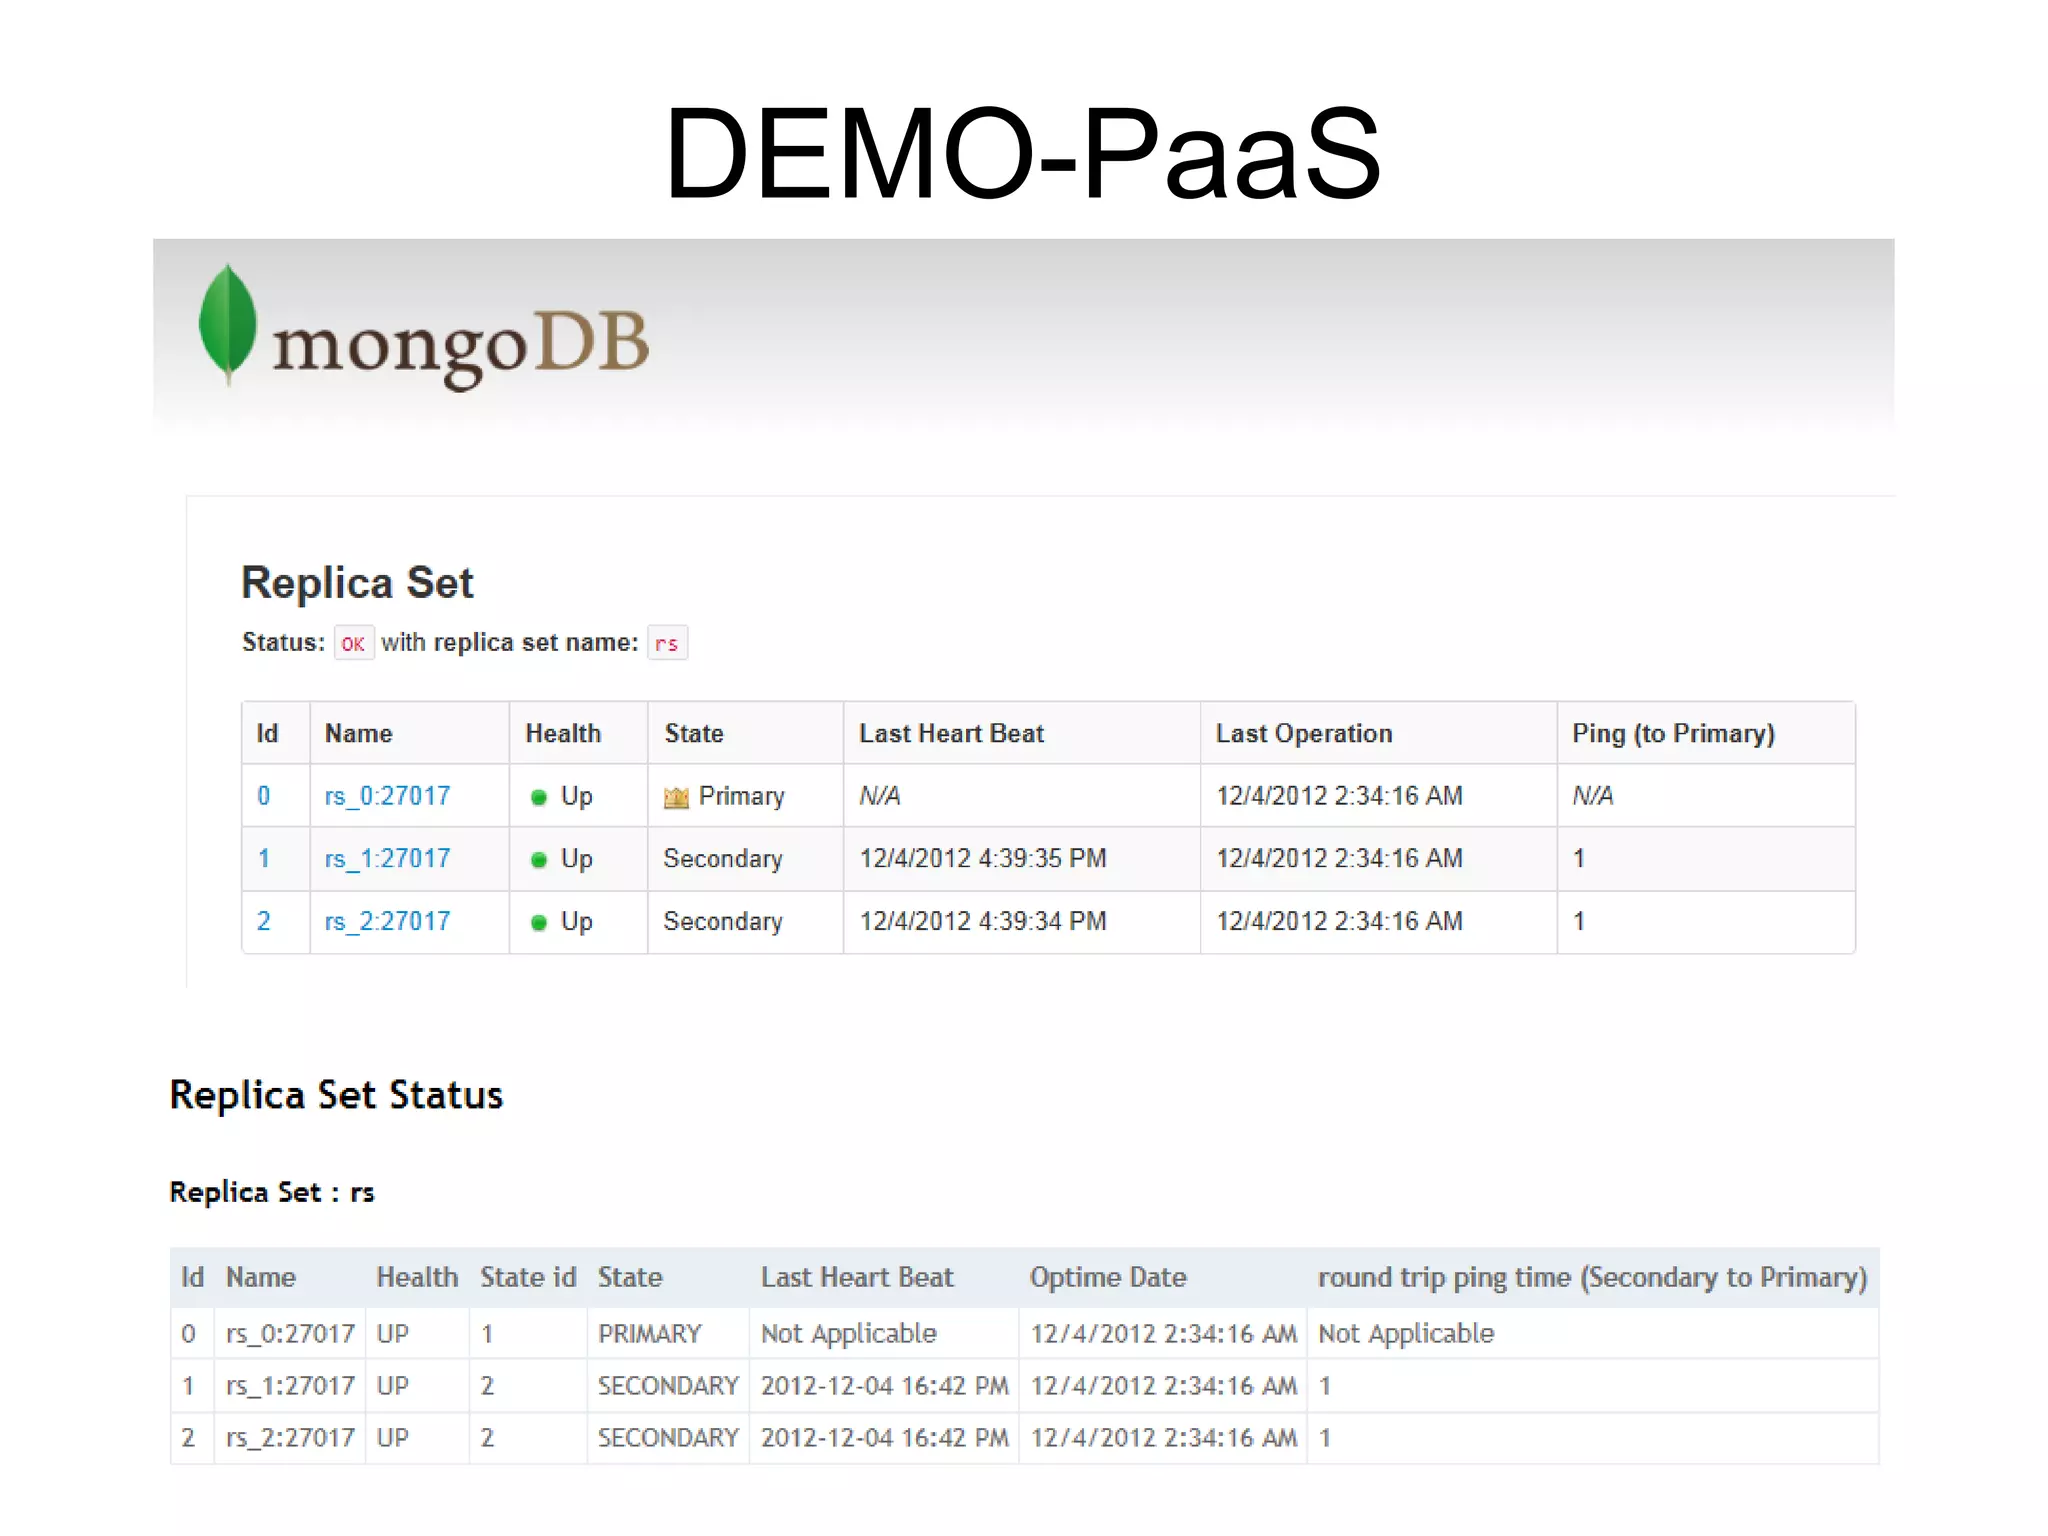Viewport: 2048px width, 1536px height.
Task: Click 2012-12-04 16:42 PM for rs_1:27017
Action: pyautogui.click(x=885, y=1386)
